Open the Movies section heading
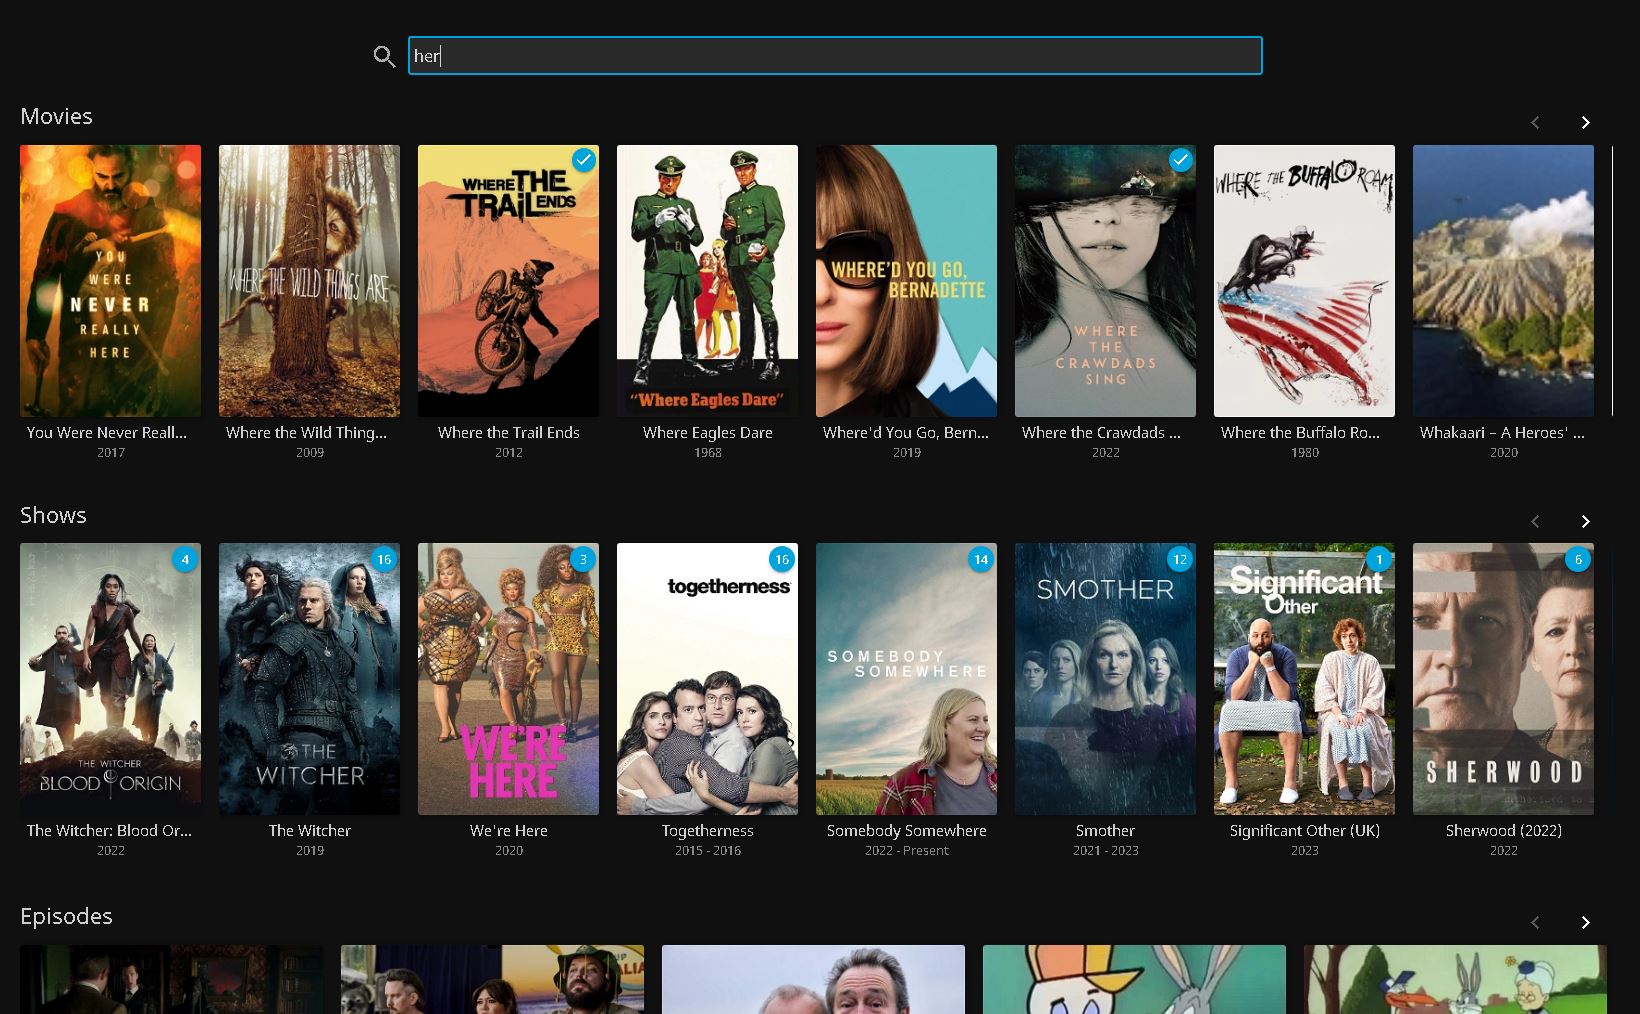Screen dimensions: 1640x1014 [56, 116]
